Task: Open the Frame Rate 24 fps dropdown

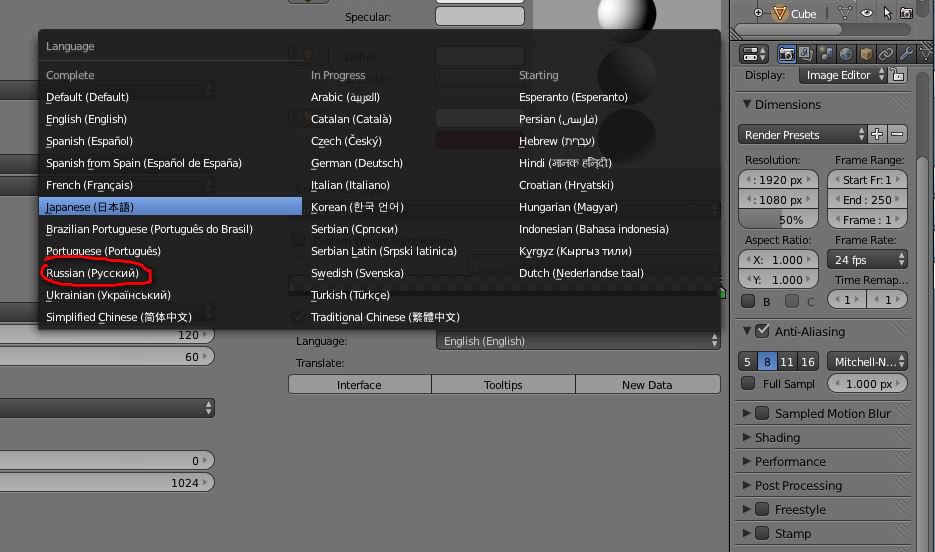Action: click(867, 260)
